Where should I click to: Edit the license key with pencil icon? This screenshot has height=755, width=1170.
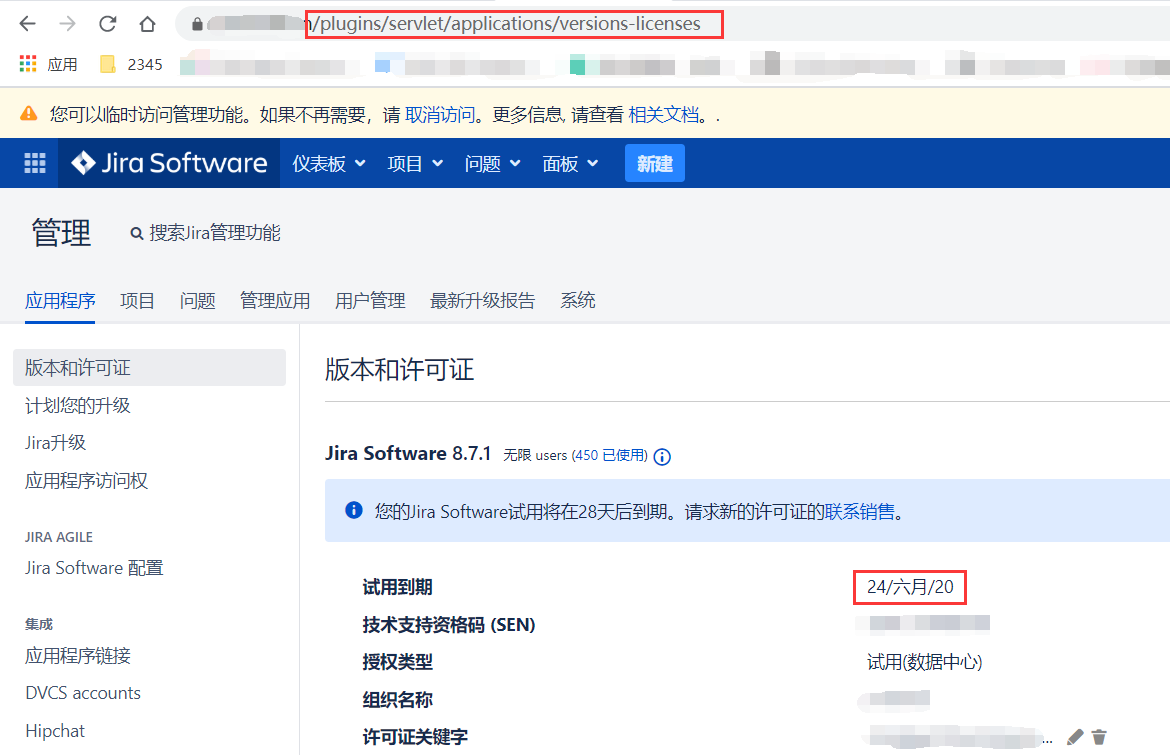1075,737
